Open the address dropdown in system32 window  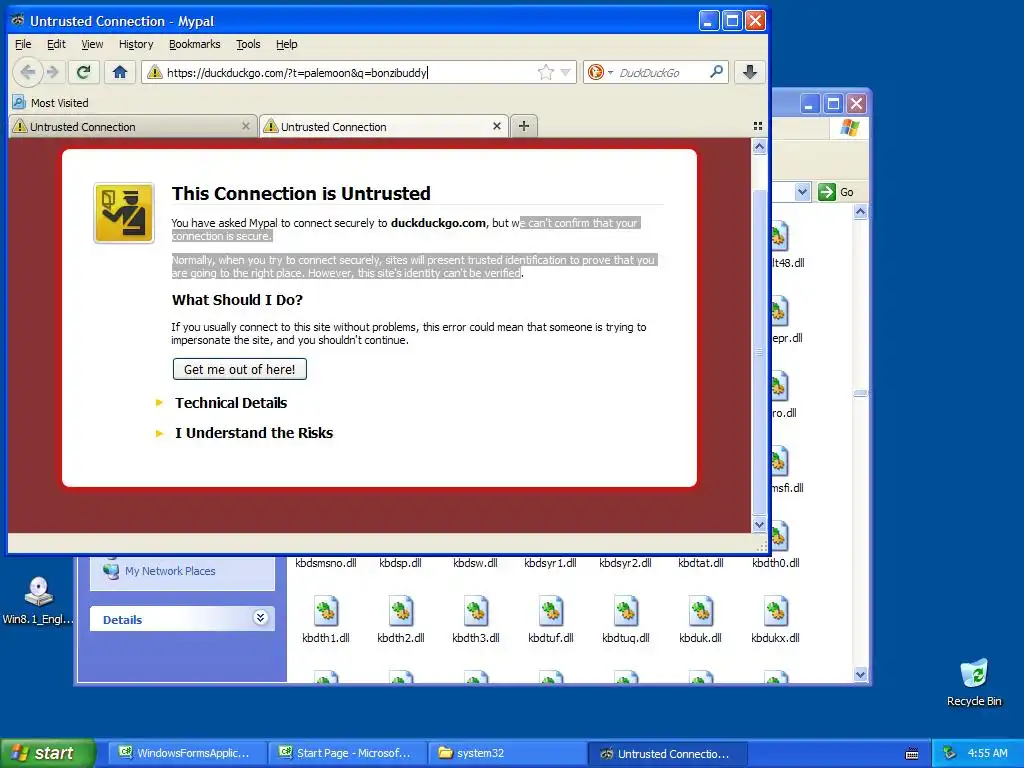point(803,192)
